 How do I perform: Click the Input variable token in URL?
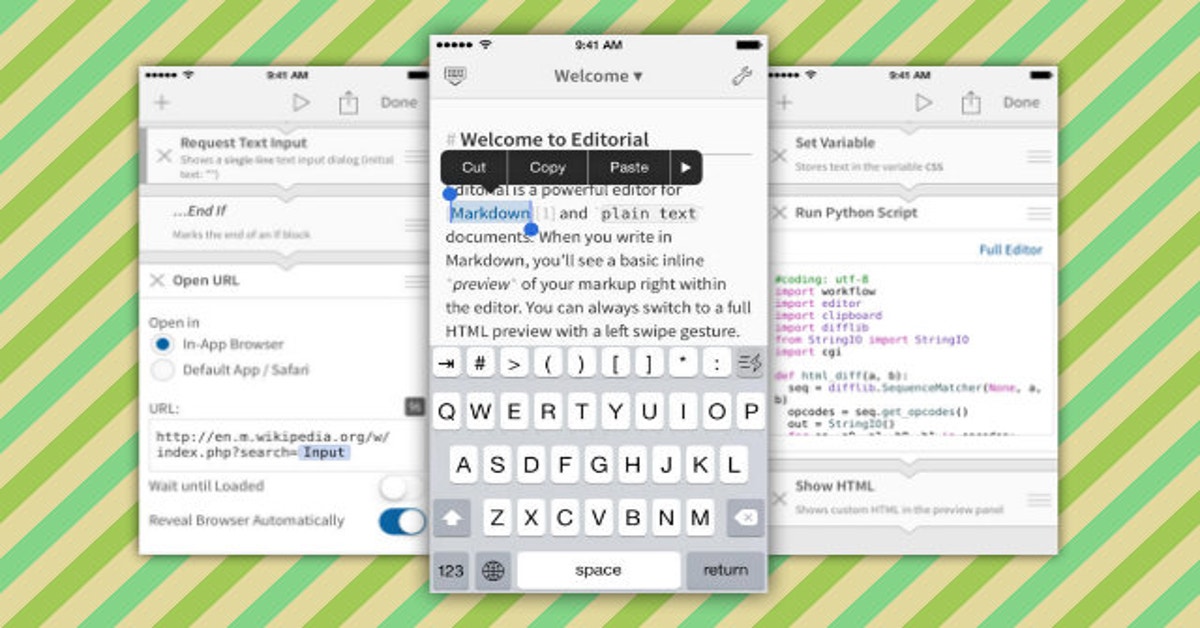[323, 453]
